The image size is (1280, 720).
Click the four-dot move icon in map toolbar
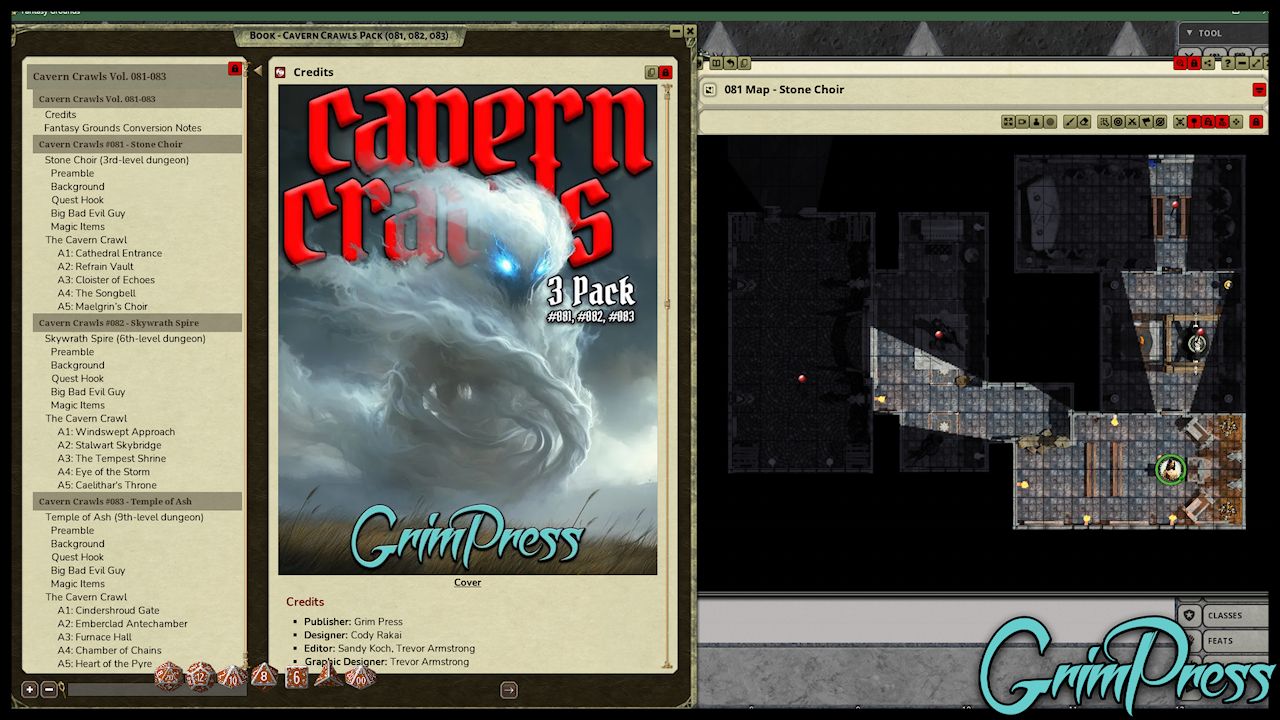[1236, 122]
